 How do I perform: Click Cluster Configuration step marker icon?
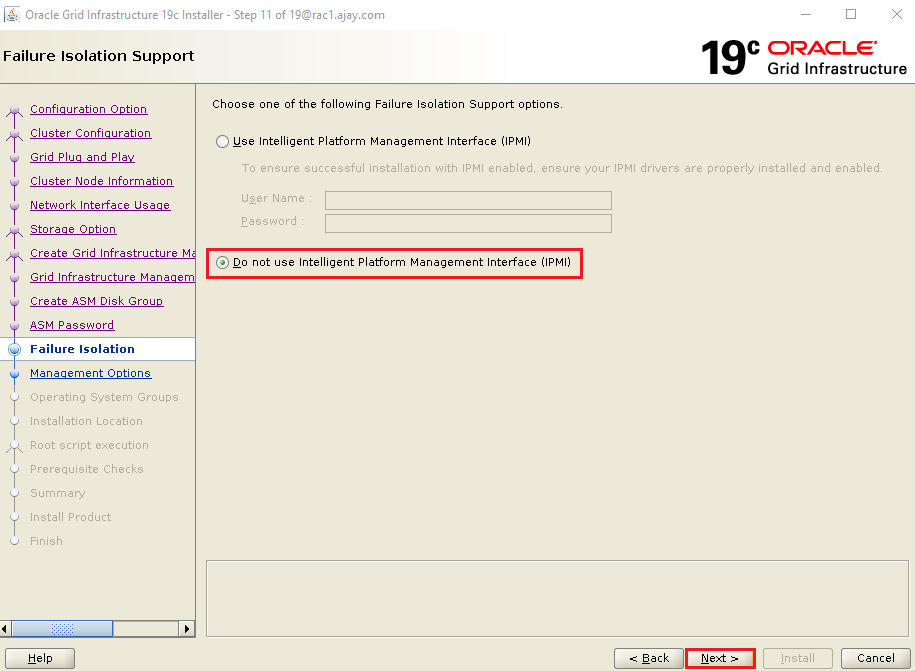coord(15,134)
